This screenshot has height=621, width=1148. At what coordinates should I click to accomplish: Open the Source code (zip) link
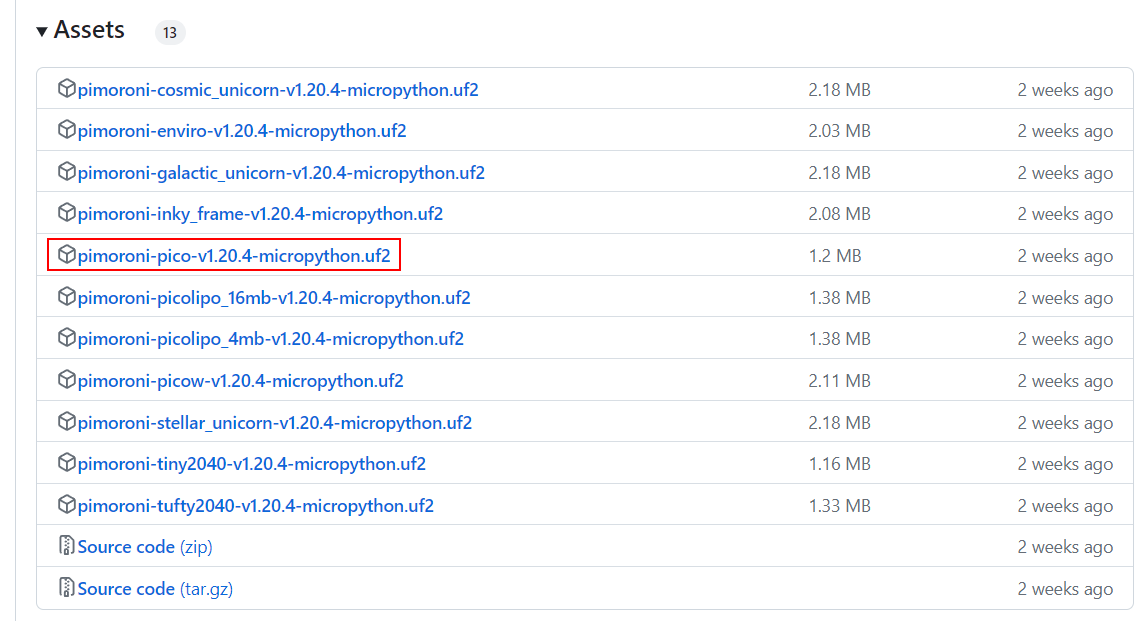tap(144, 547)
